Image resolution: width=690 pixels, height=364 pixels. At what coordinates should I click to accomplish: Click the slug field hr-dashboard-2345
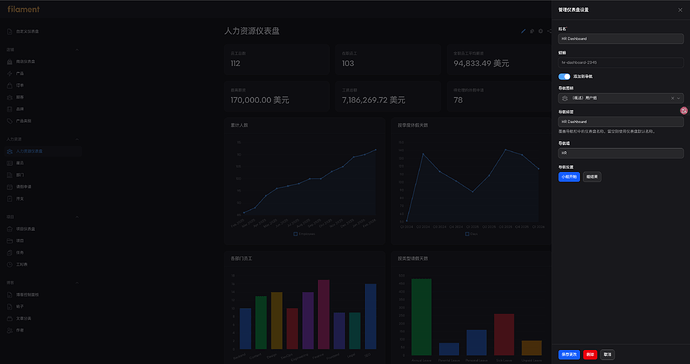[621, 63]
